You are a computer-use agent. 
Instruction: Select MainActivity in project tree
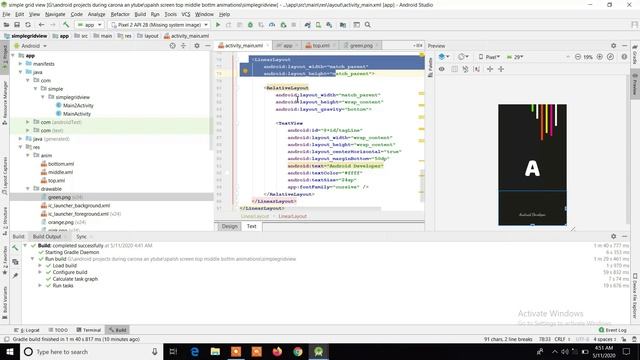pos(77,114)
